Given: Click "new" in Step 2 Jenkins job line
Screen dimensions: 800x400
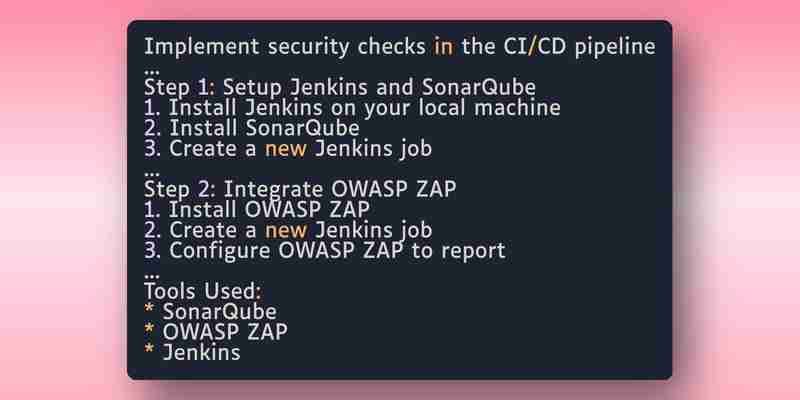Looking at the screenshot, I should tap(286, 231).
